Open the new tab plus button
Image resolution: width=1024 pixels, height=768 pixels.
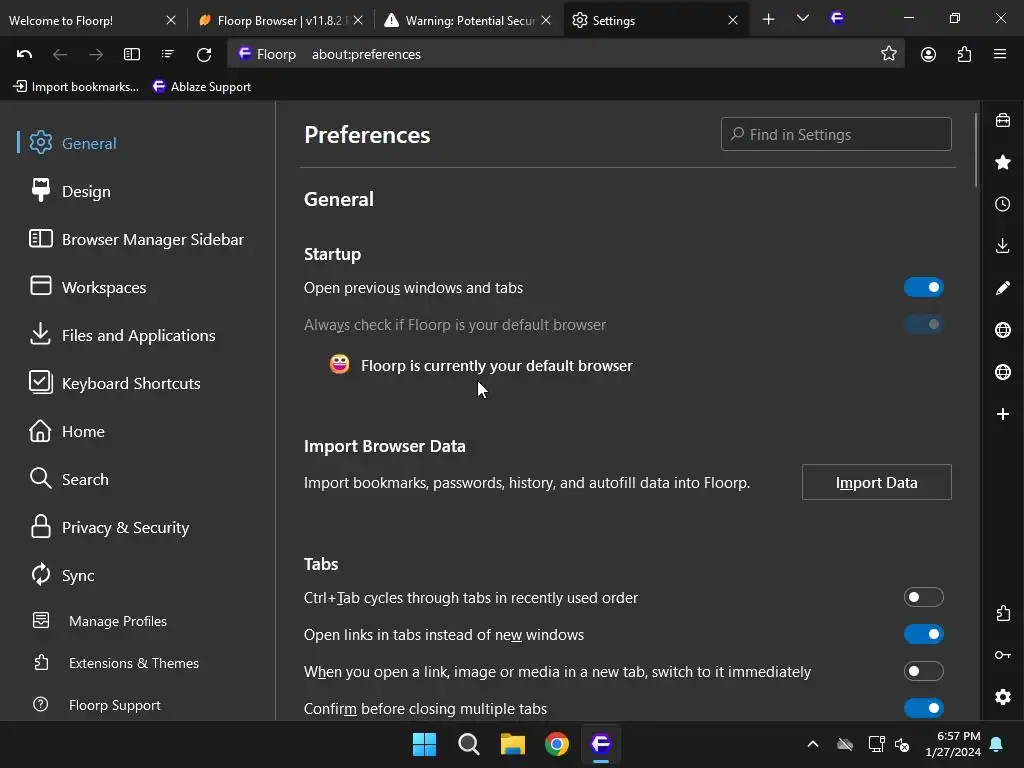pos(769,20)
